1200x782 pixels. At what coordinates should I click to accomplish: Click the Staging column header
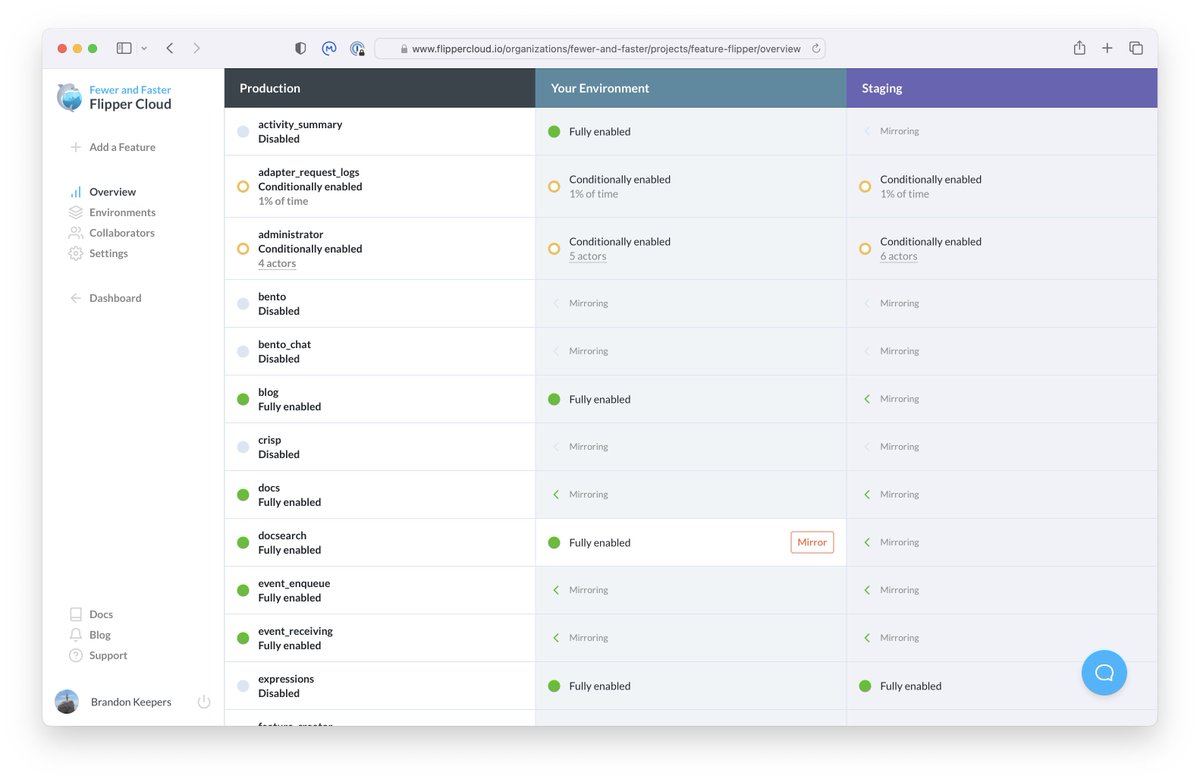(x=1002, y=88)
